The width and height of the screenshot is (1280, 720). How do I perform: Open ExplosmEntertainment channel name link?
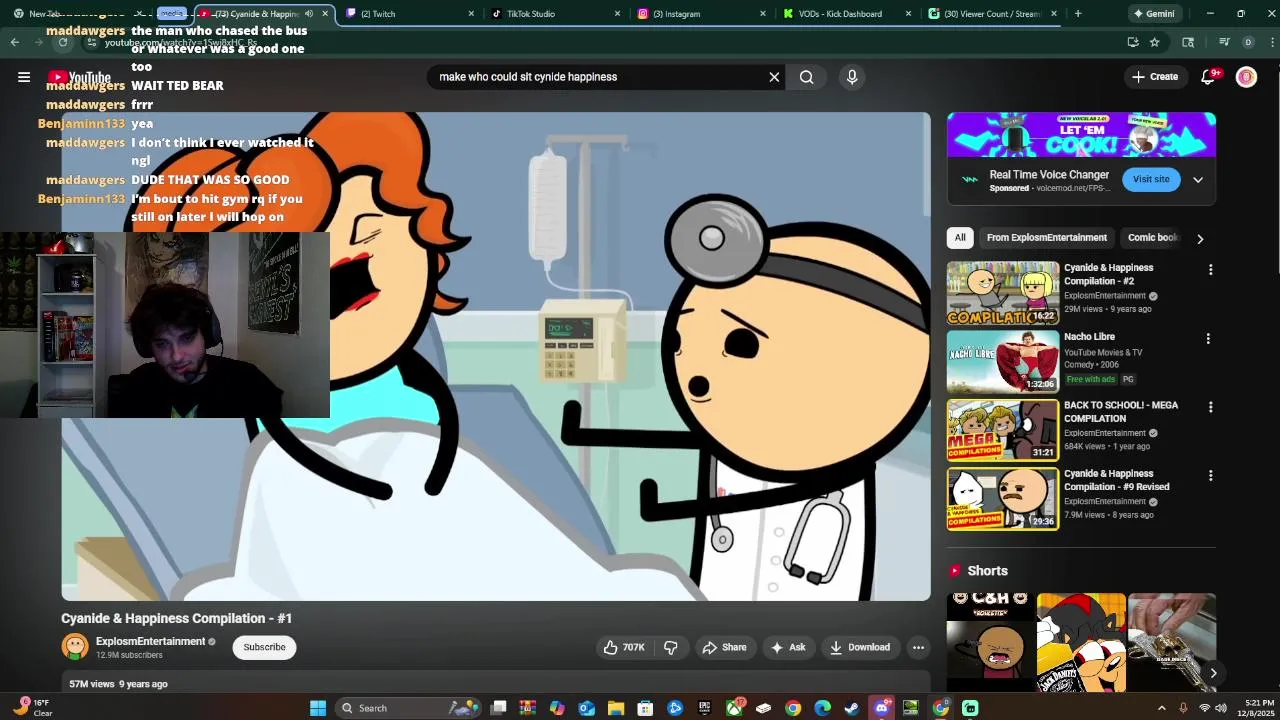tap(150, 642)
